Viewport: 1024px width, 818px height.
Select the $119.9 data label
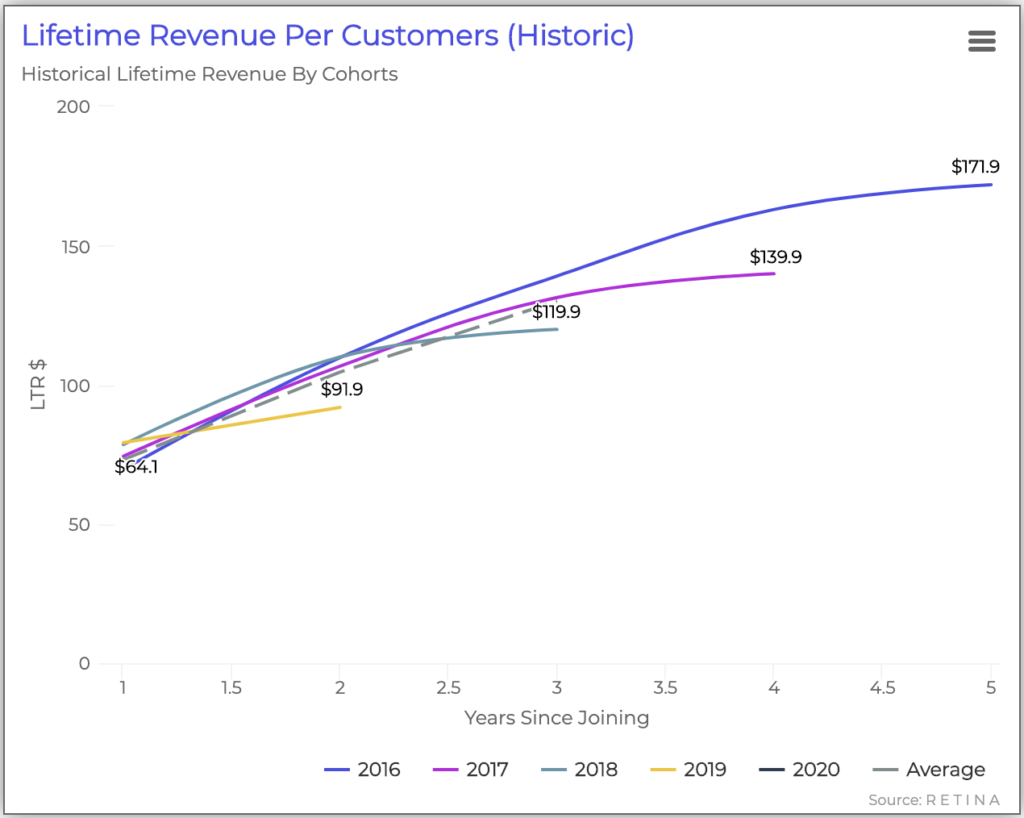pos(556,312)
